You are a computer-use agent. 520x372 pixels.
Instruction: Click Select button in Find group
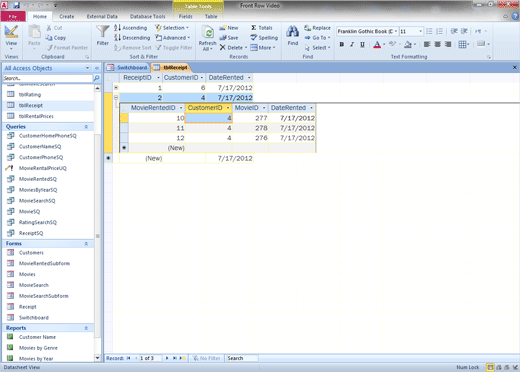point(318,48)
